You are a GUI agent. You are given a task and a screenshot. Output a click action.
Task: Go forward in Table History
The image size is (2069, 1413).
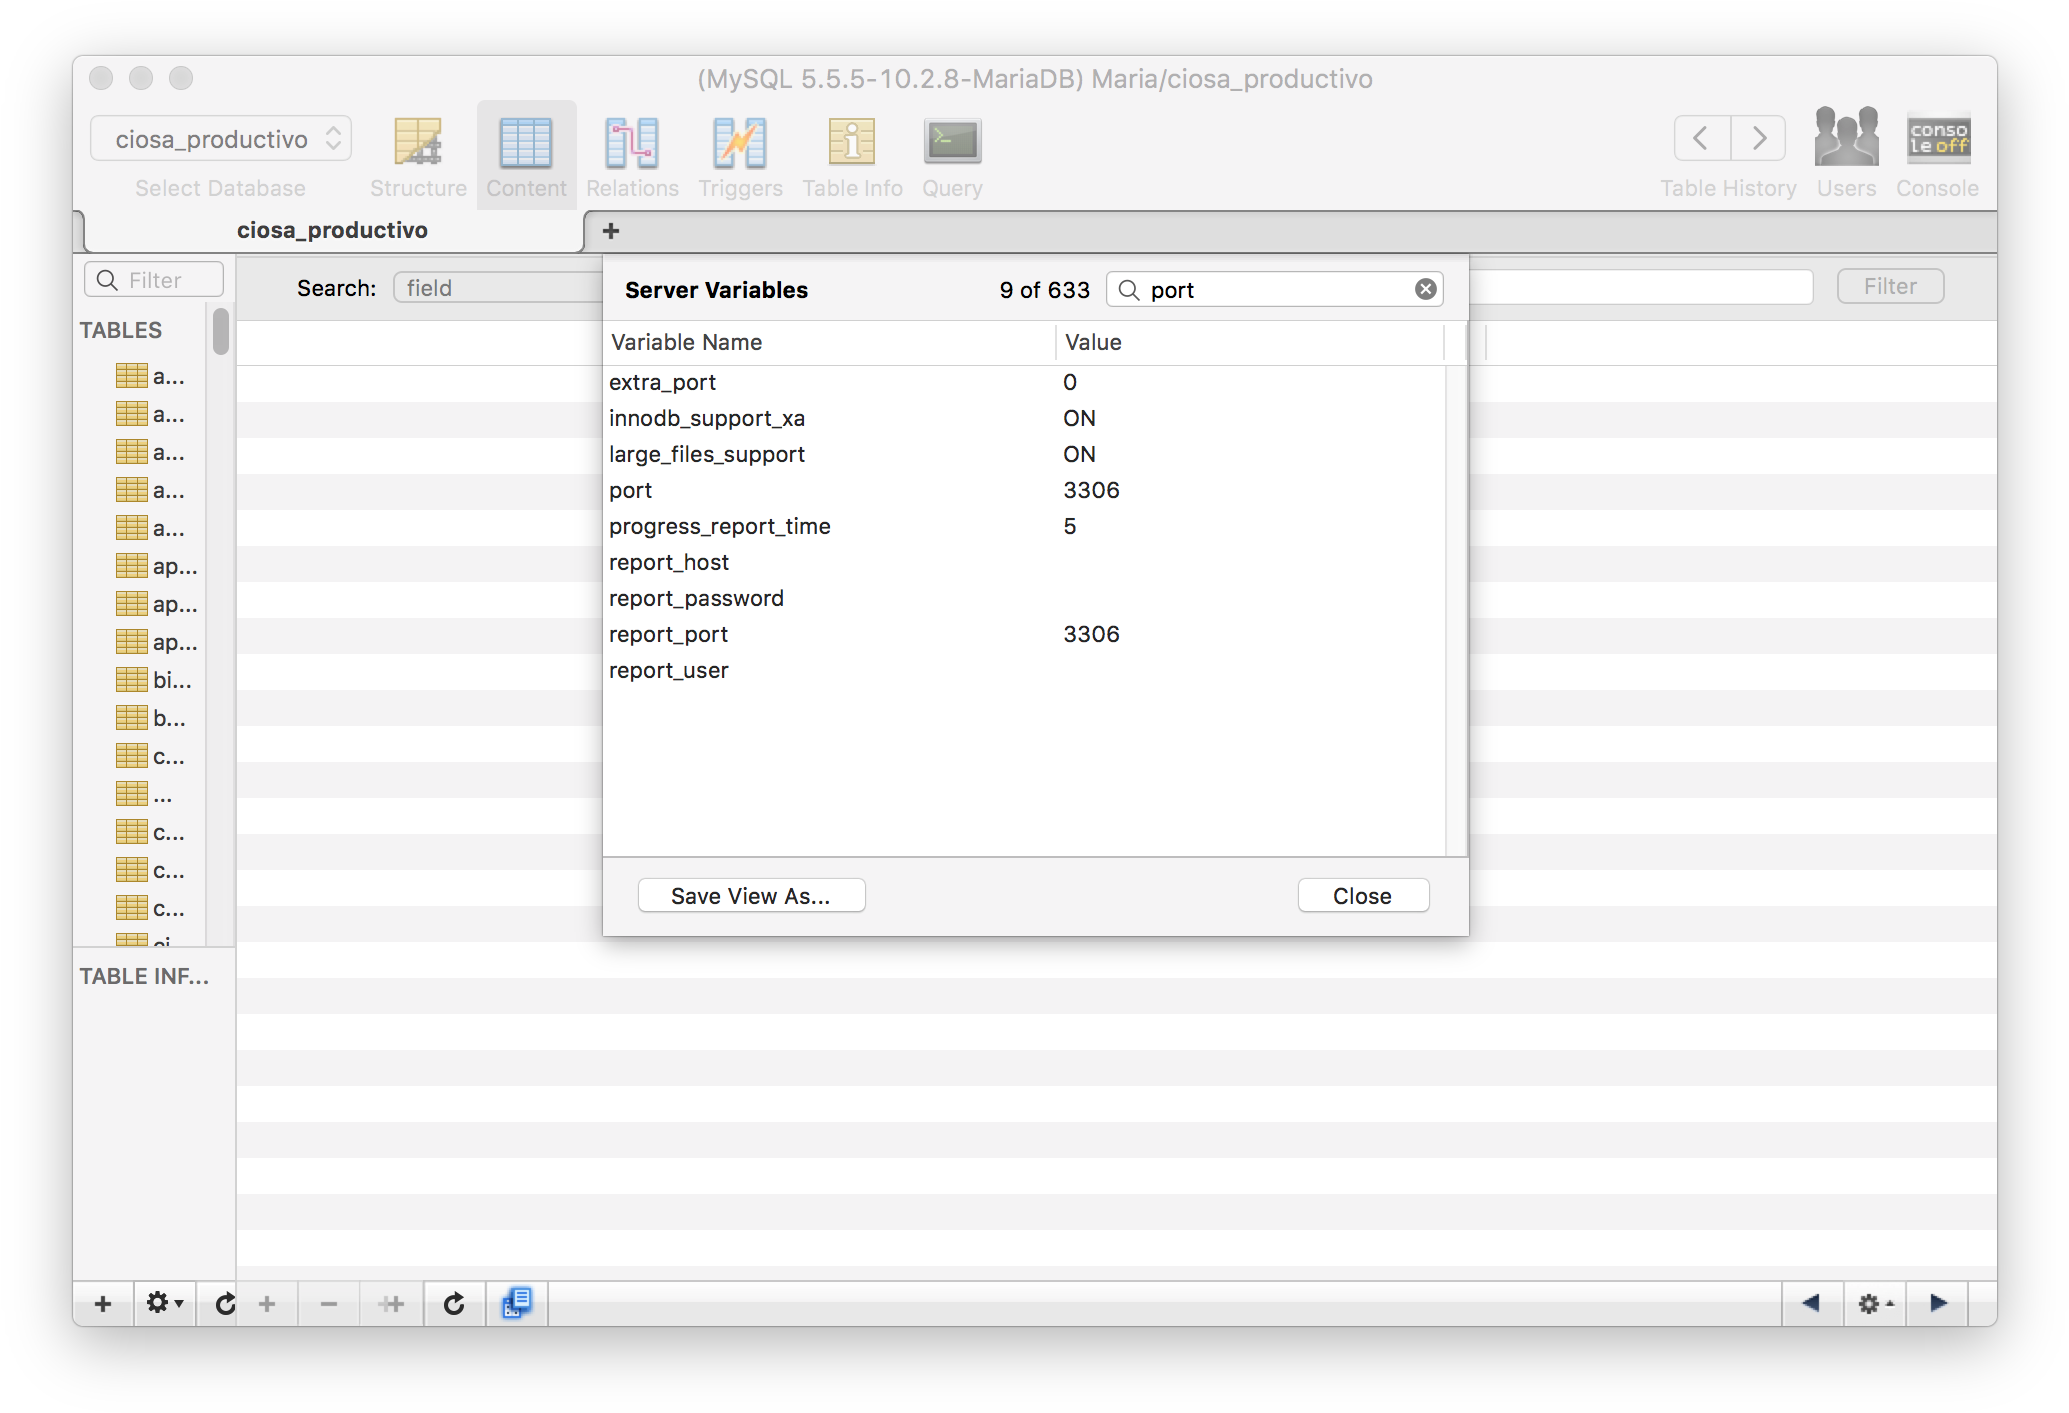point(1758,138)
